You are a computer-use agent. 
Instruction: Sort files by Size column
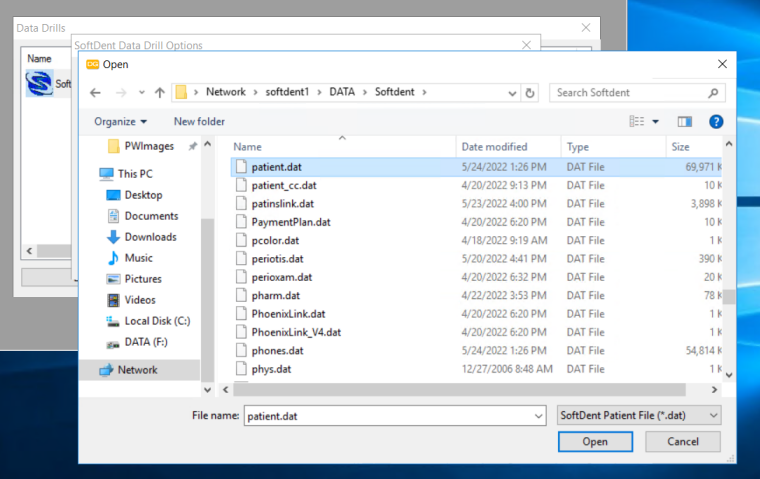tap(681, 147)
